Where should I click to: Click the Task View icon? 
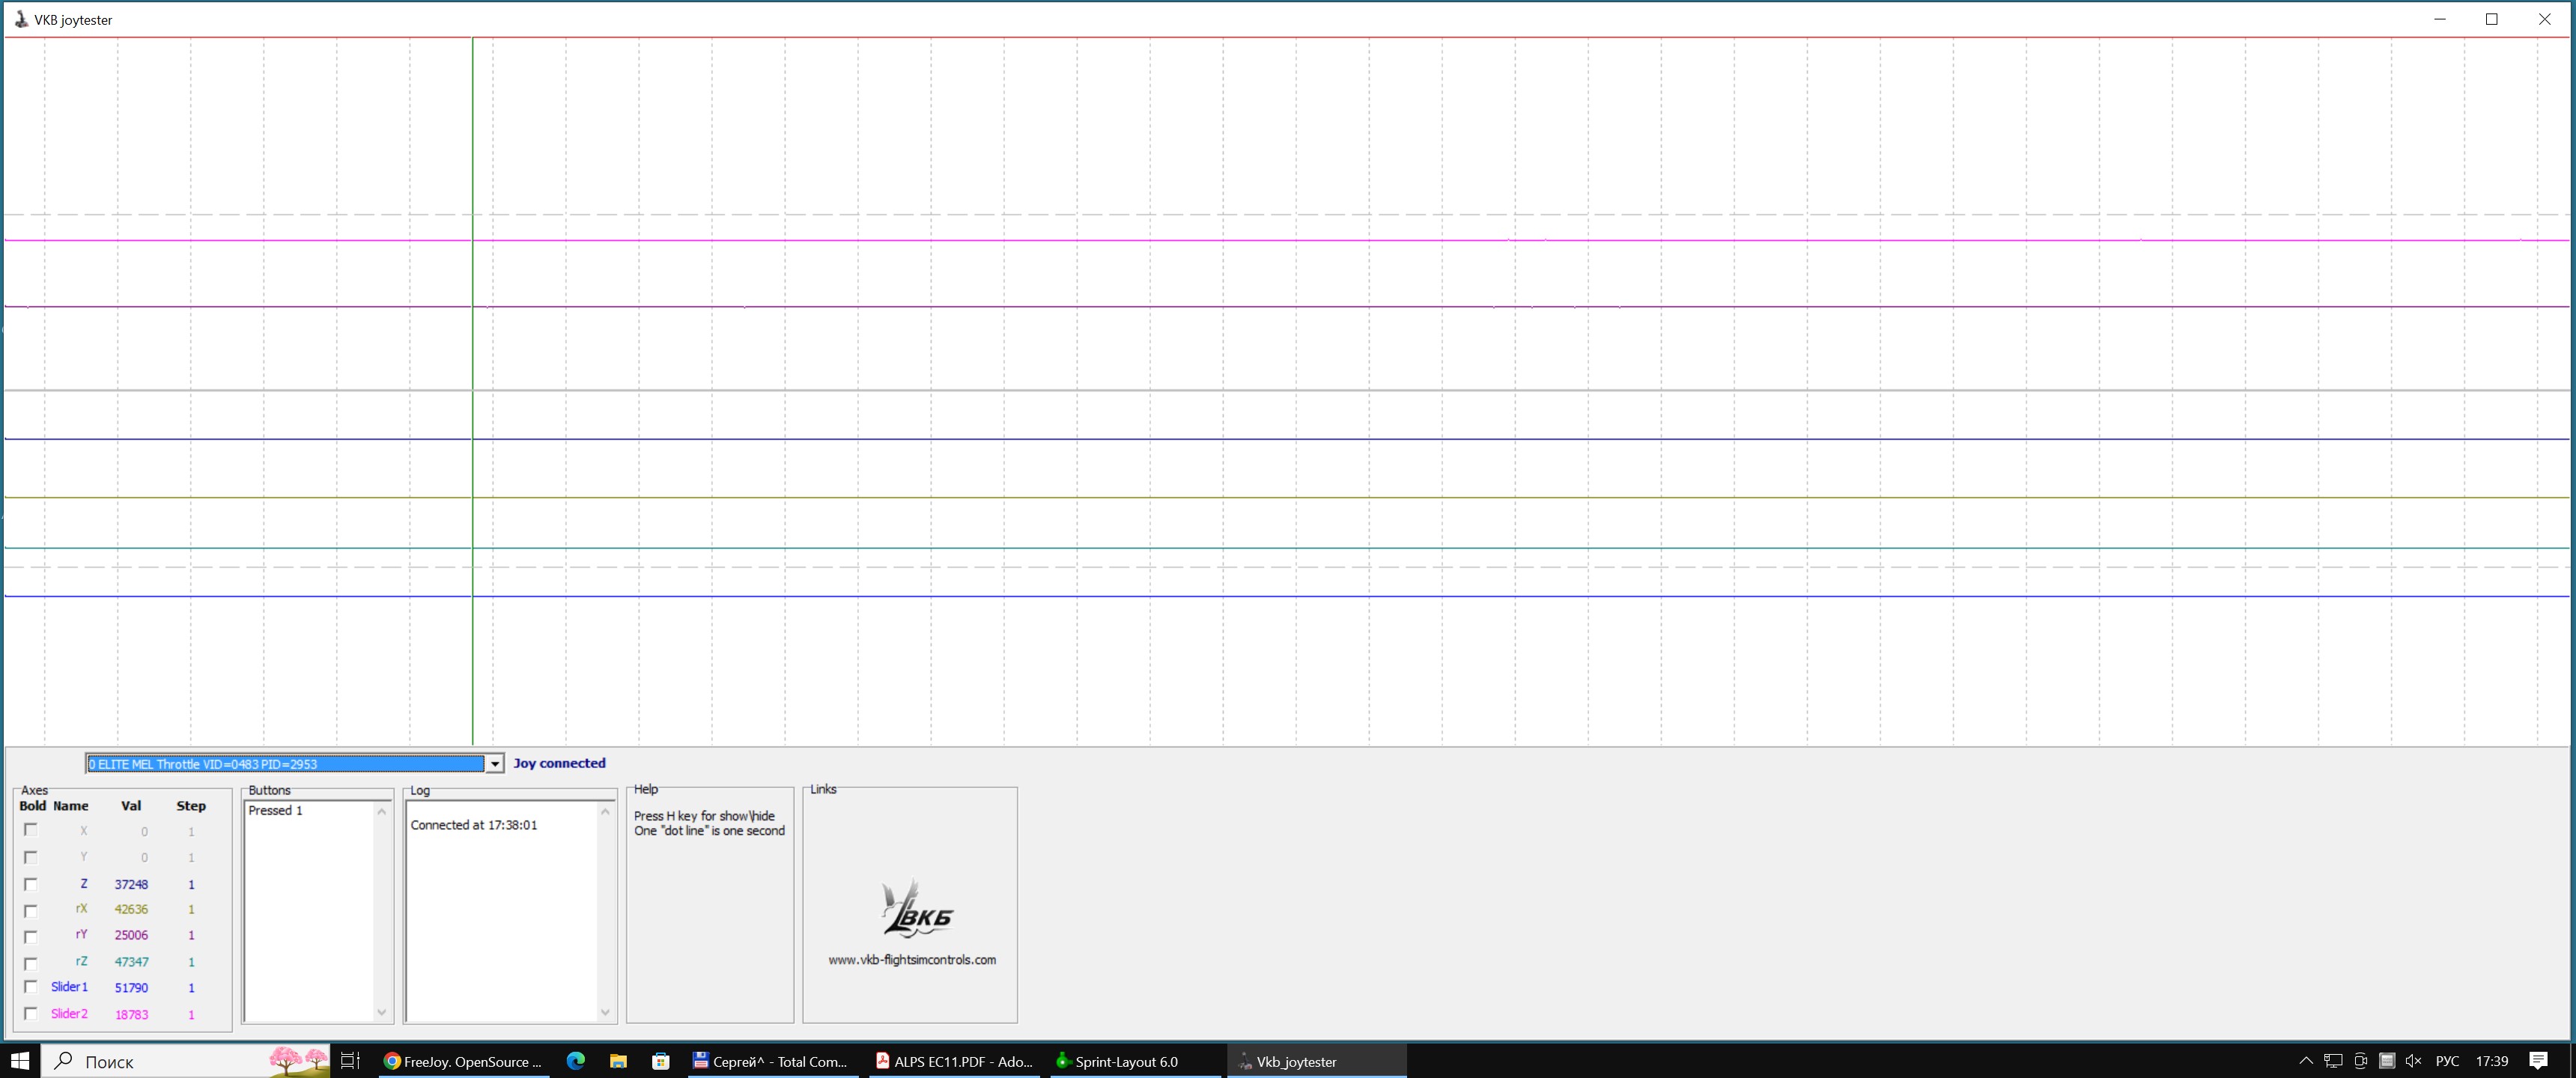click(350, 1061)
